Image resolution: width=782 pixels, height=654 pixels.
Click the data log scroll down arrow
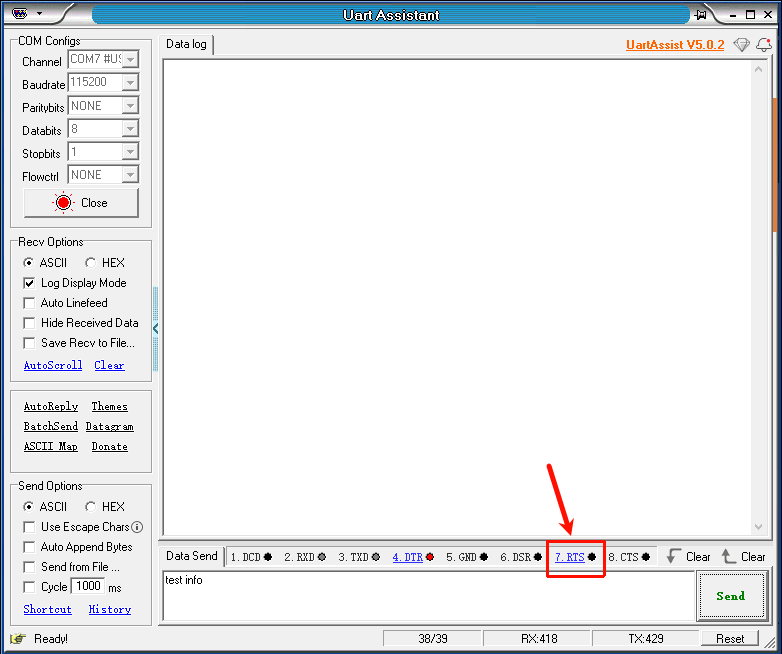tap(759, 527)
